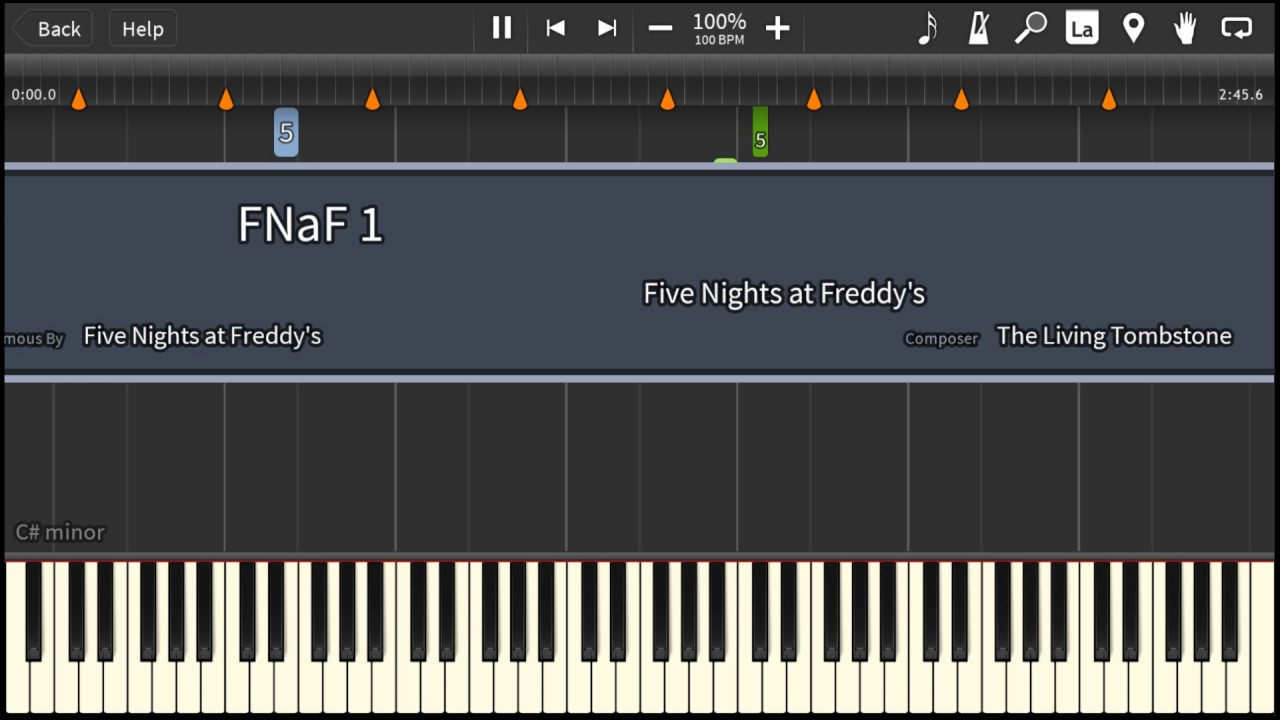This screenshot has width=1280, height=720.
Task: Click the green falling note labeled 5
Action: pos(760,132)
